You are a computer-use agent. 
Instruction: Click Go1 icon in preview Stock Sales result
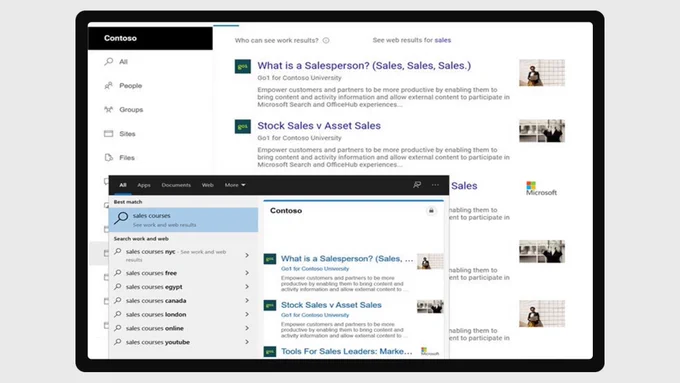(x=270, y=305)
